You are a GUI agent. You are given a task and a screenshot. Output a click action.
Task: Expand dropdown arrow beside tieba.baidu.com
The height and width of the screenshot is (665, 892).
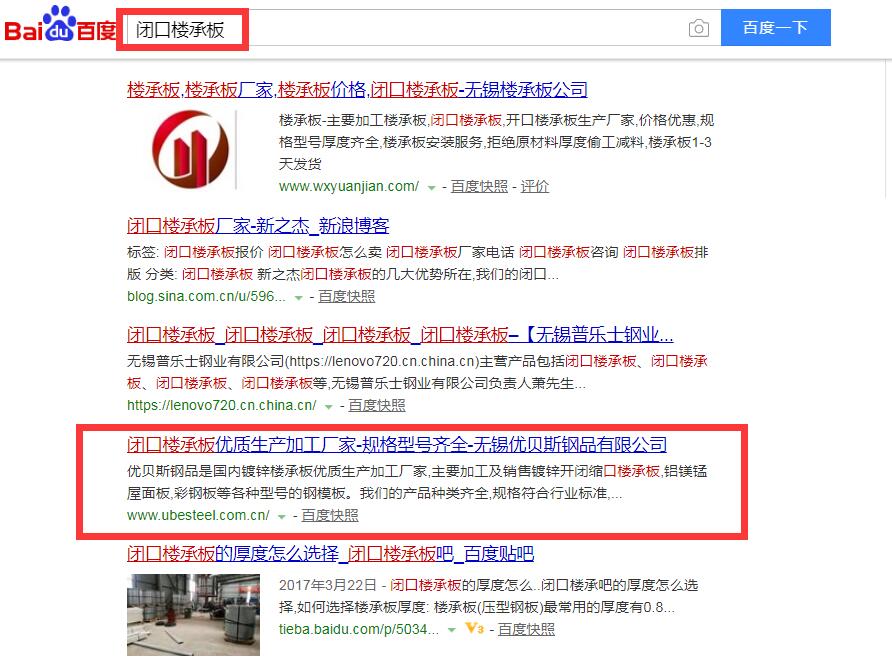[x=452, y=630]
